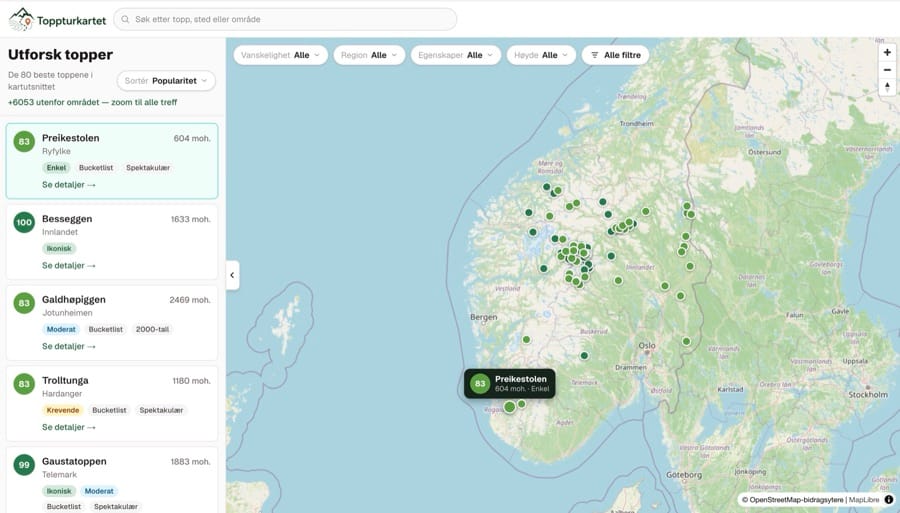
Task: Click the Toppturkartet logo
Action: coord(57,20)
